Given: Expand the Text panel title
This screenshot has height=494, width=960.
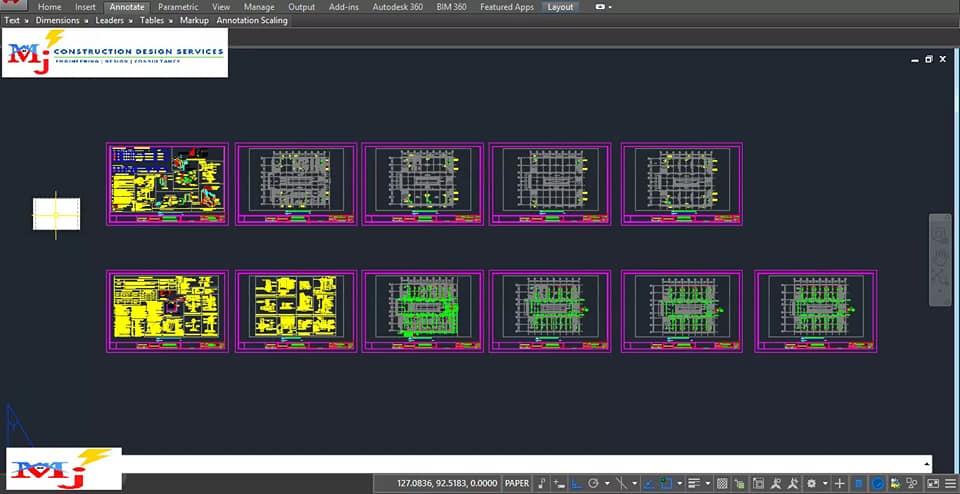Looking at the screenshot, I should tap(12, 20).
